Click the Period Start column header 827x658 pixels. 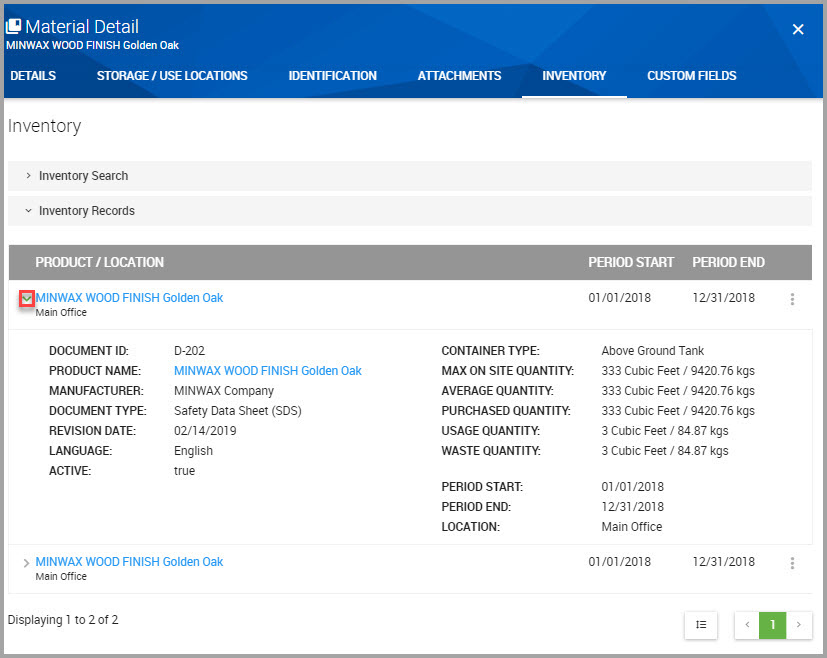click(631, 263)
